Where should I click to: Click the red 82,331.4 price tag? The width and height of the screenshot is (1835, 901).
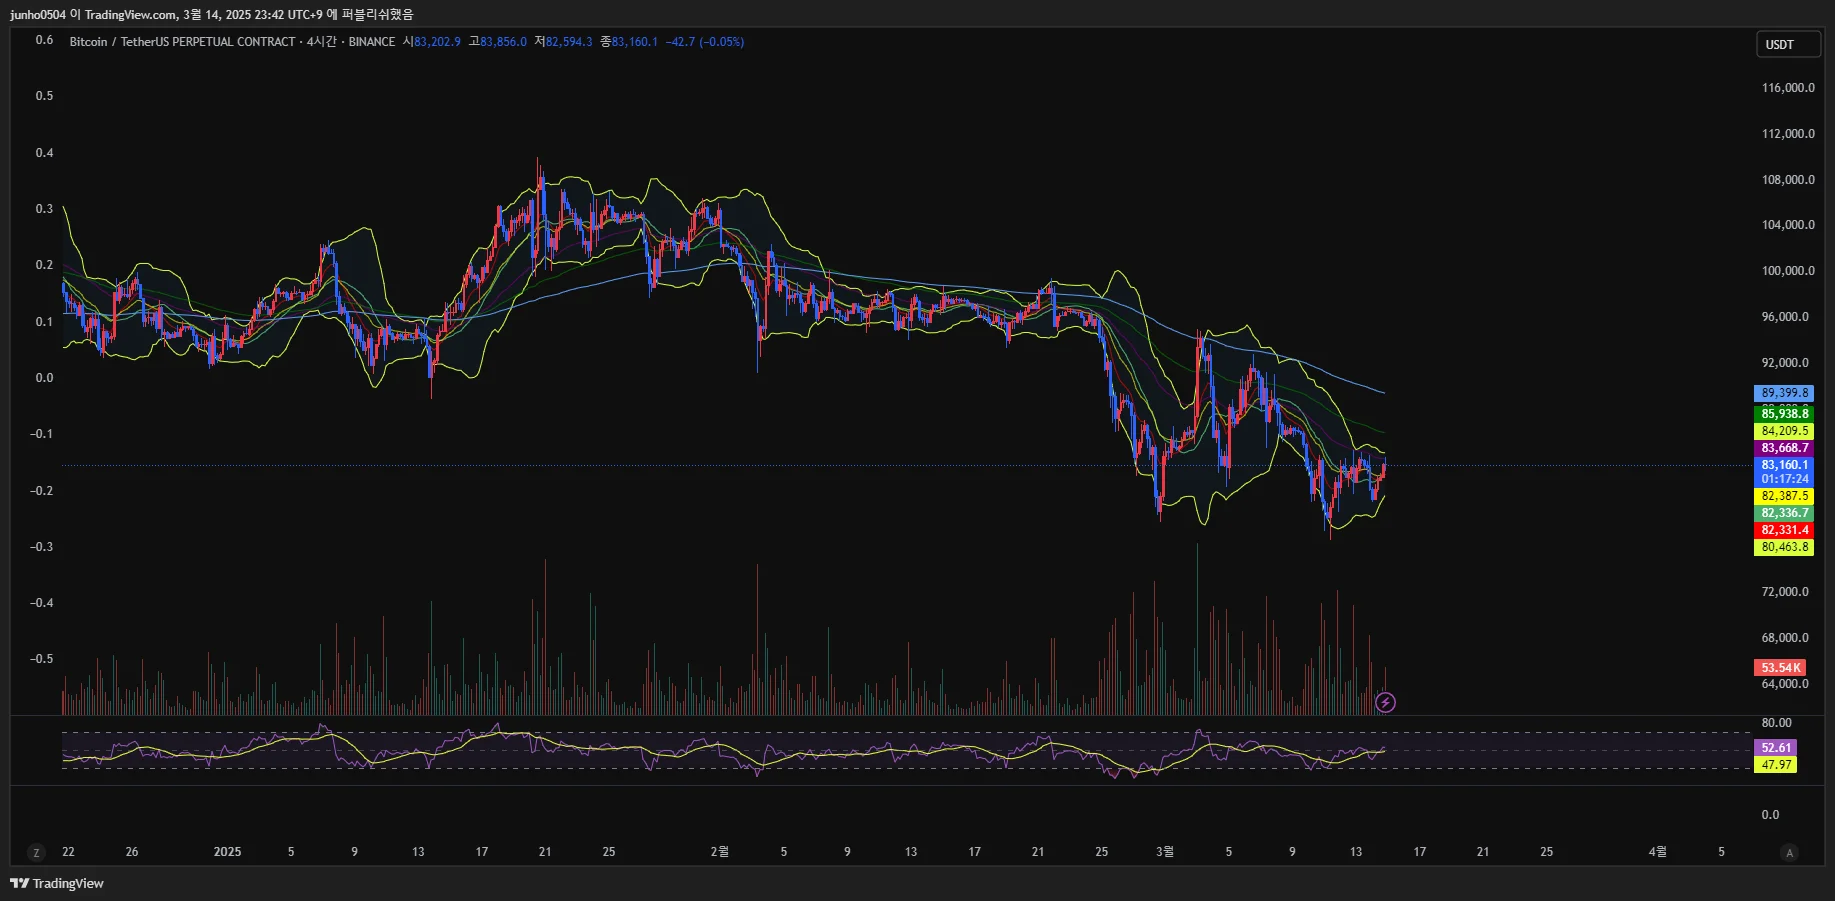[x=1784, y=530]
